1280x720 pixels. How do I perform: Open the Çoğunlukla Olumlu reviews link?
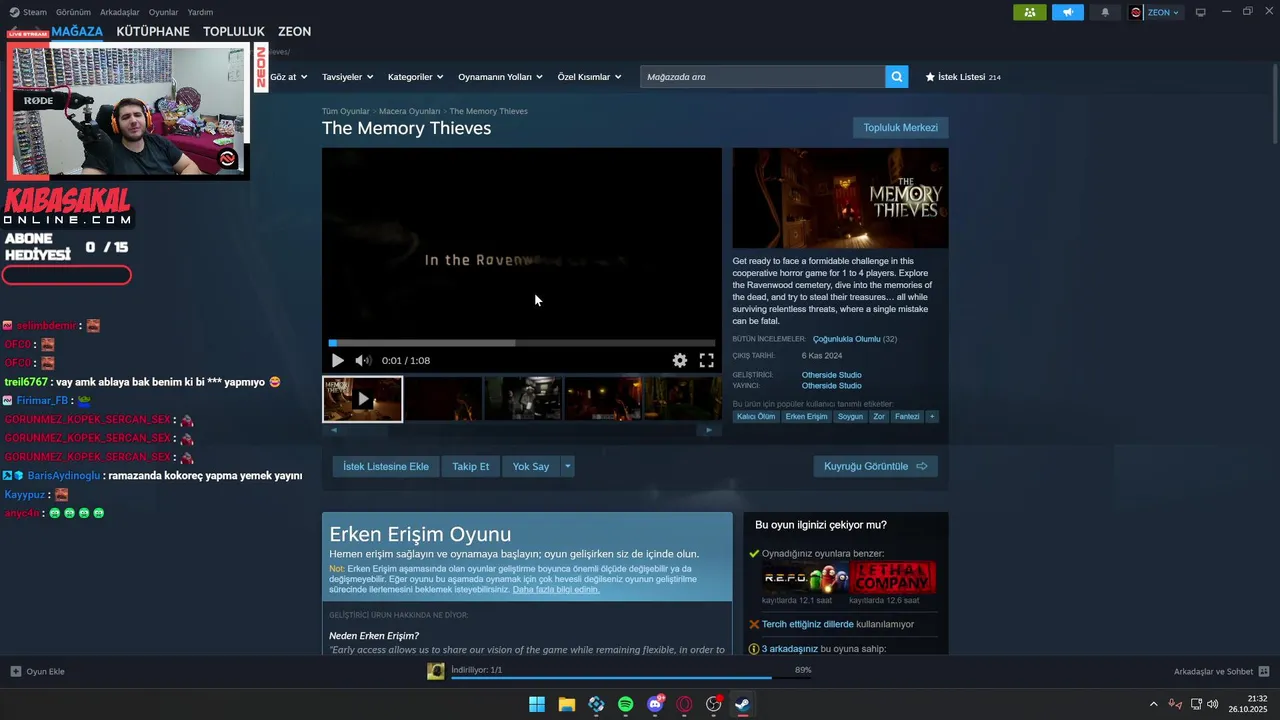coord(846,339)
